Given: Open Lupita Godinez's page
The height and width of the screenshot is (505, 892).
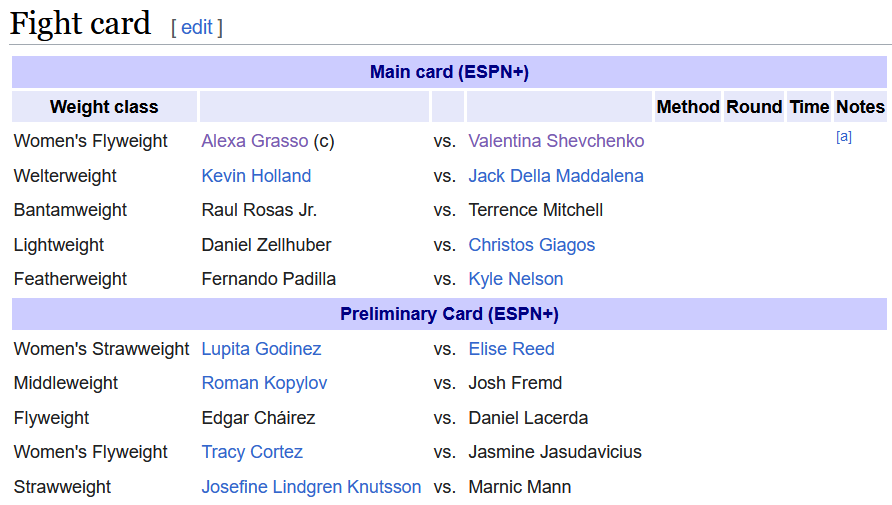Looking at the screenshot, I should 261,349.
